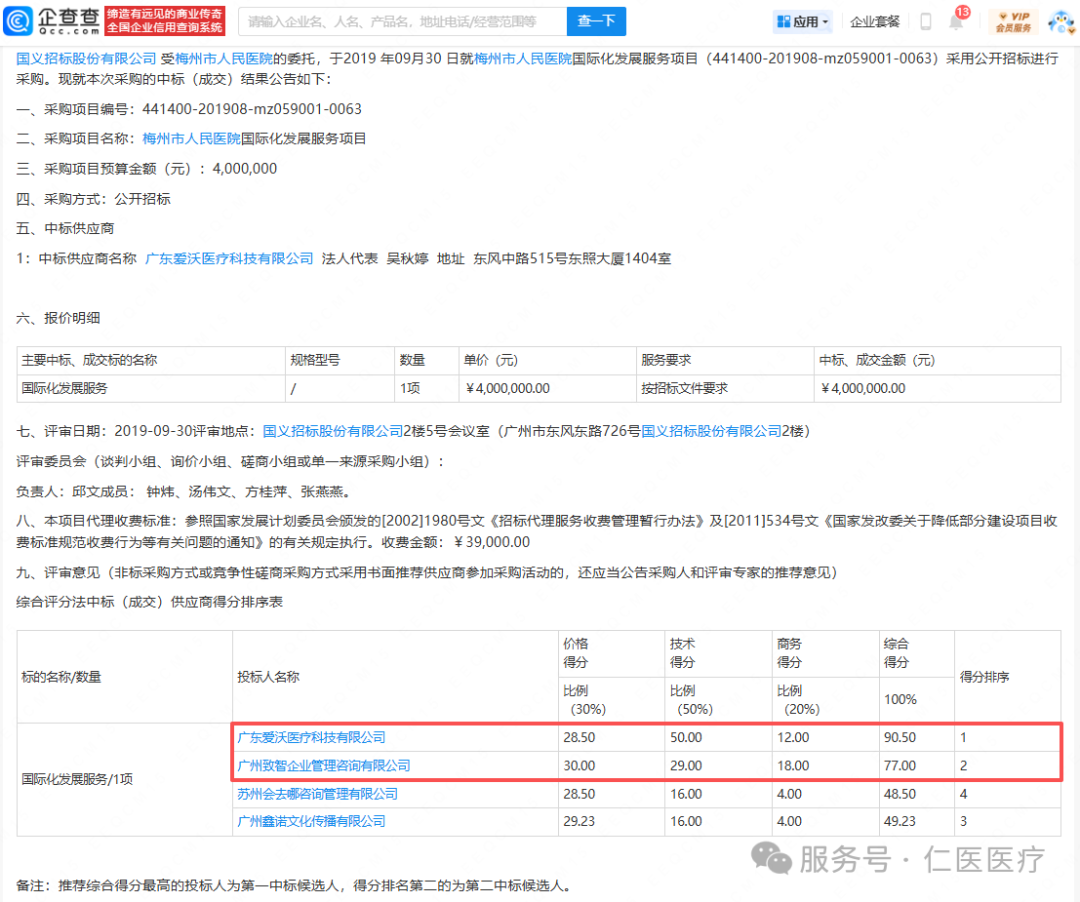Open 广东爱沃医疗科技有限公司 link in 中标供应商名称 line
This screenshot has height=902, width=1080.
coord(229,258)
